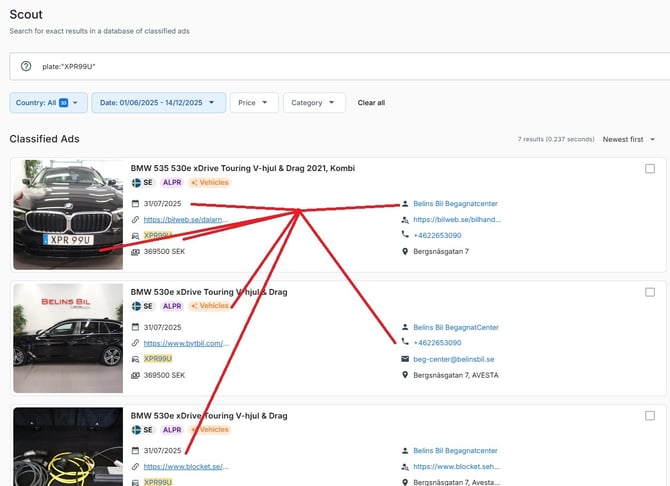Viewport: 670px width, 486px height.
Task: Click highlighted plate XPR99U on second ad
Action: [x=158, y=359]
